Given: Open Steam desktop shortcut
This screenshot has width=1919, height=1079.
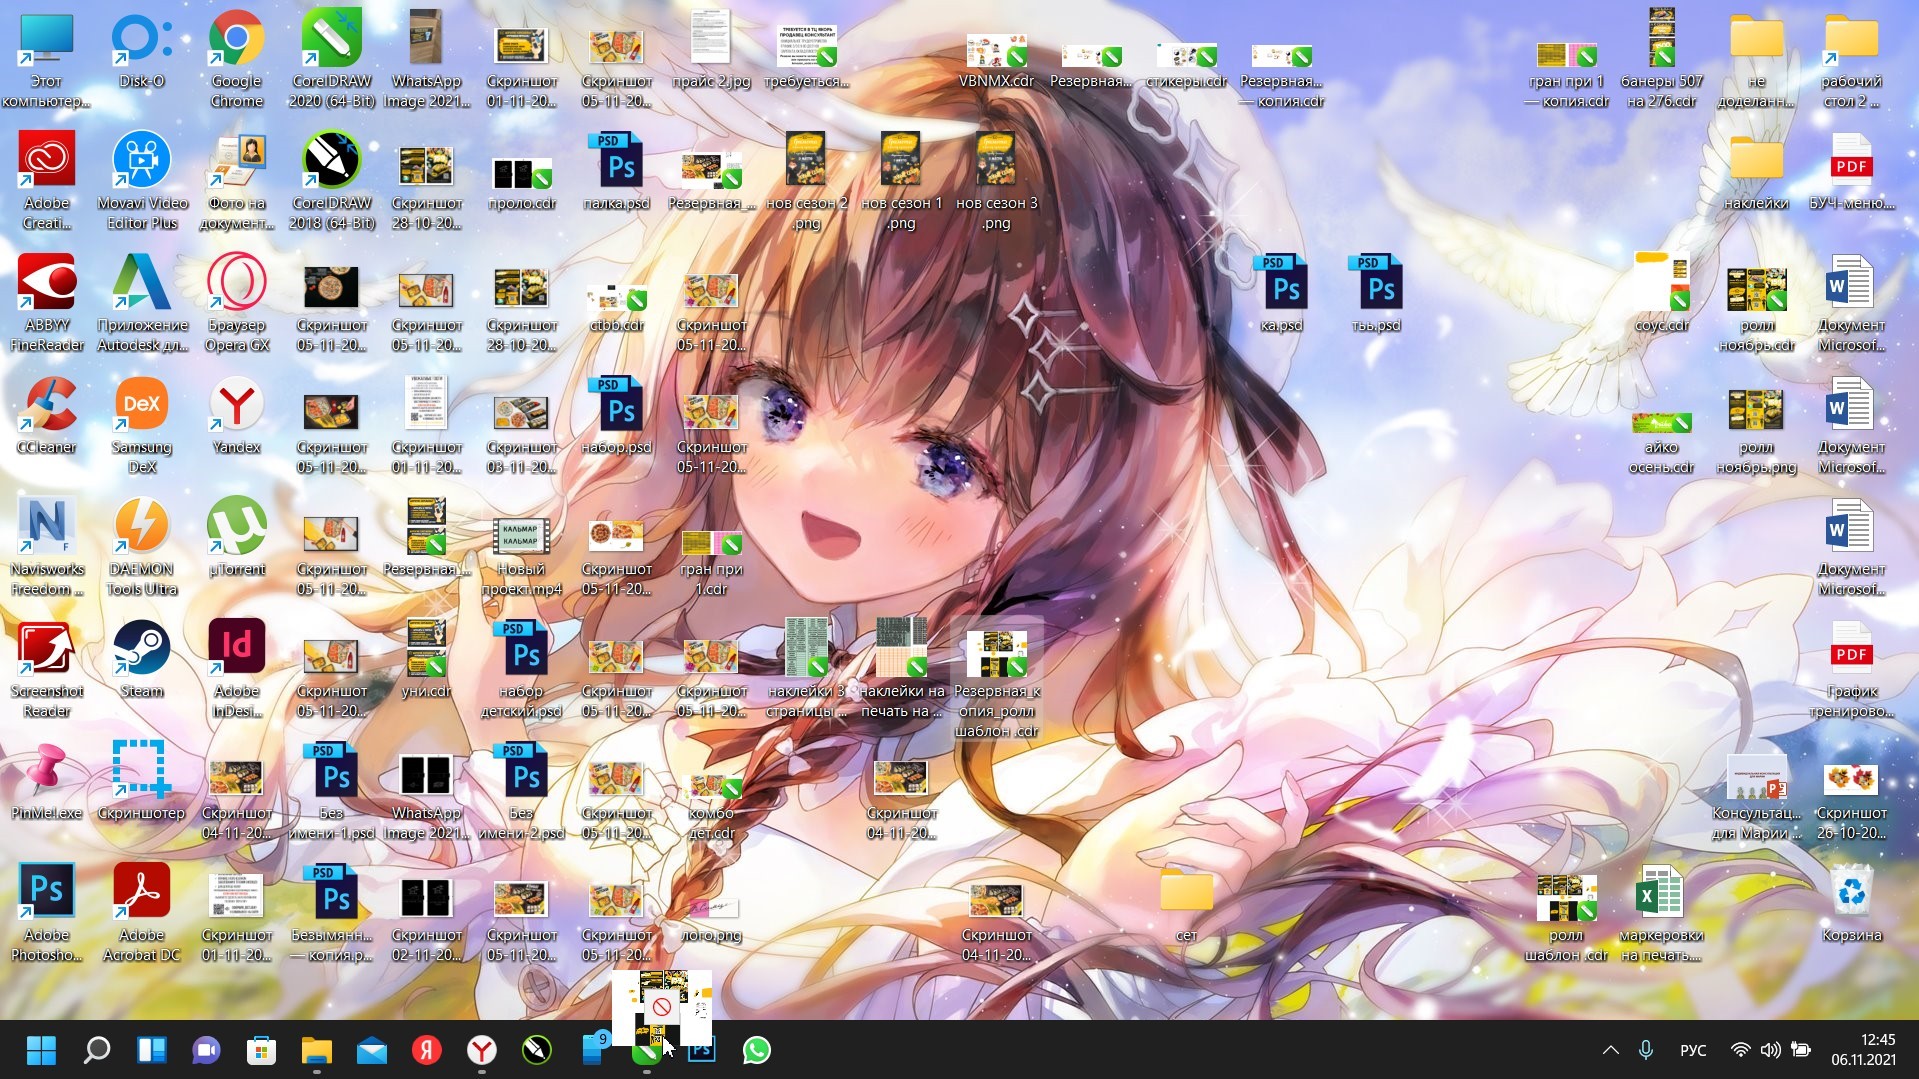Looking at the screenshot, I should click(142, 660).
